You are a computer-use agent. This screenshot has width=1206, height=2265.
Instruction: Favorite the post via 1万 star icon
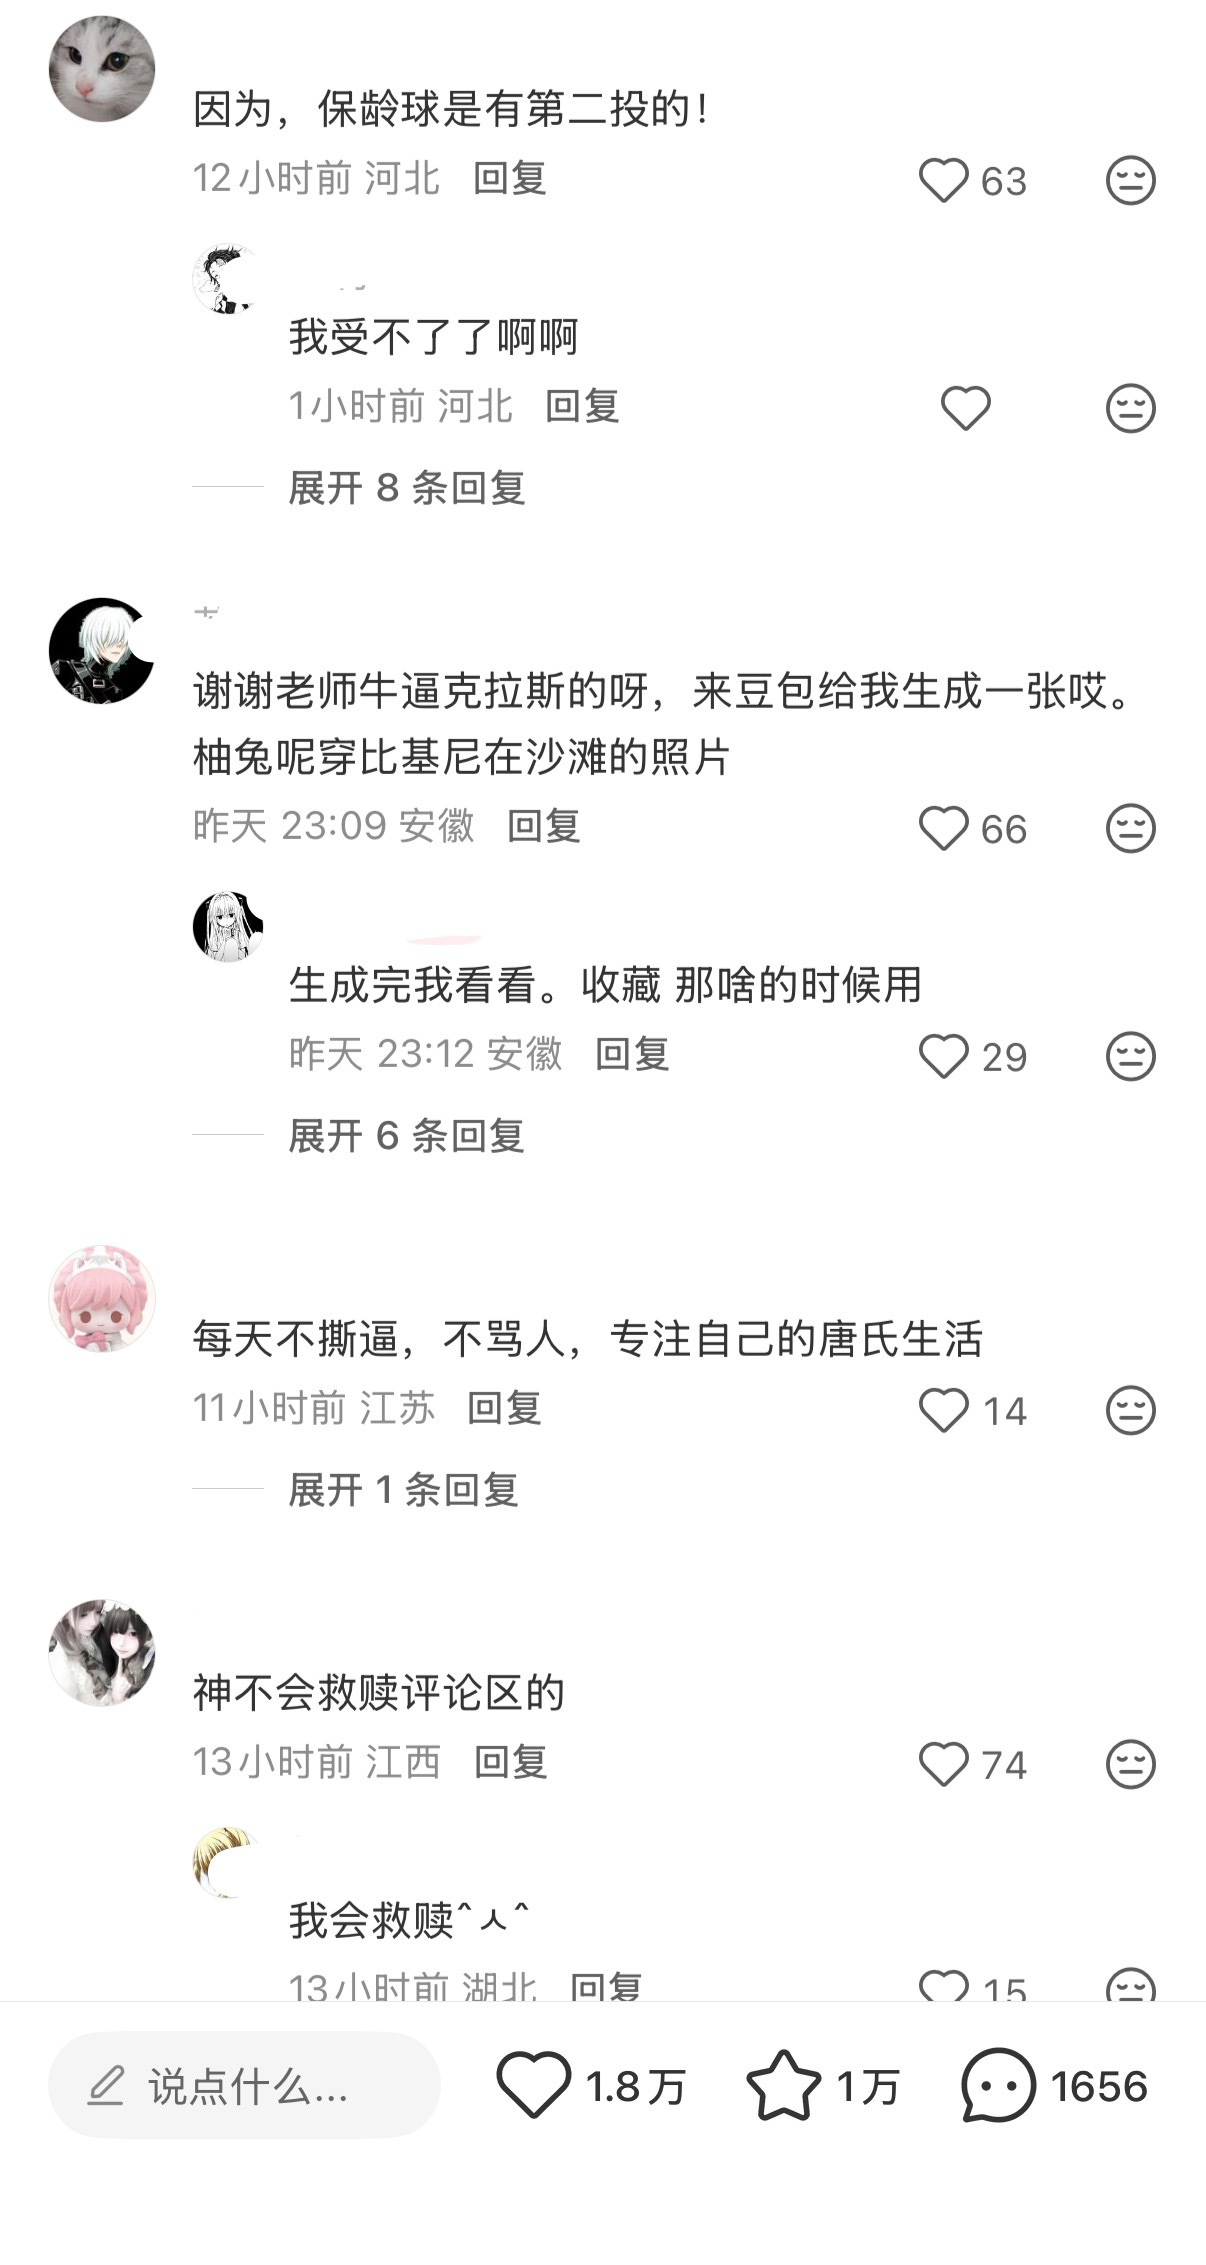(783, 2085)
